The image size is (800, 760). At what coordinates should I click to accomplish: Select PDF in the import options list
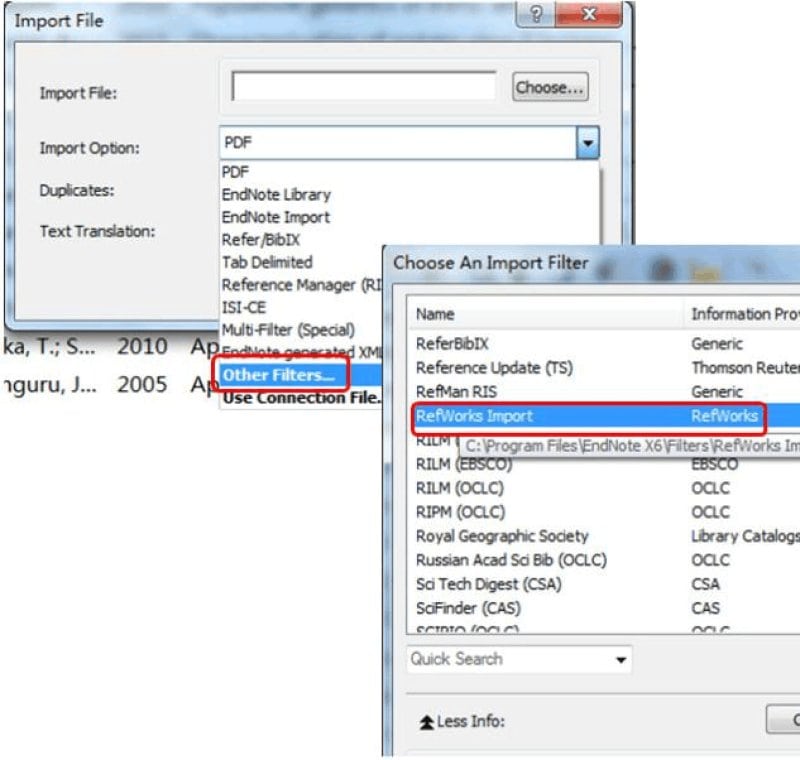tap(235, 172)
